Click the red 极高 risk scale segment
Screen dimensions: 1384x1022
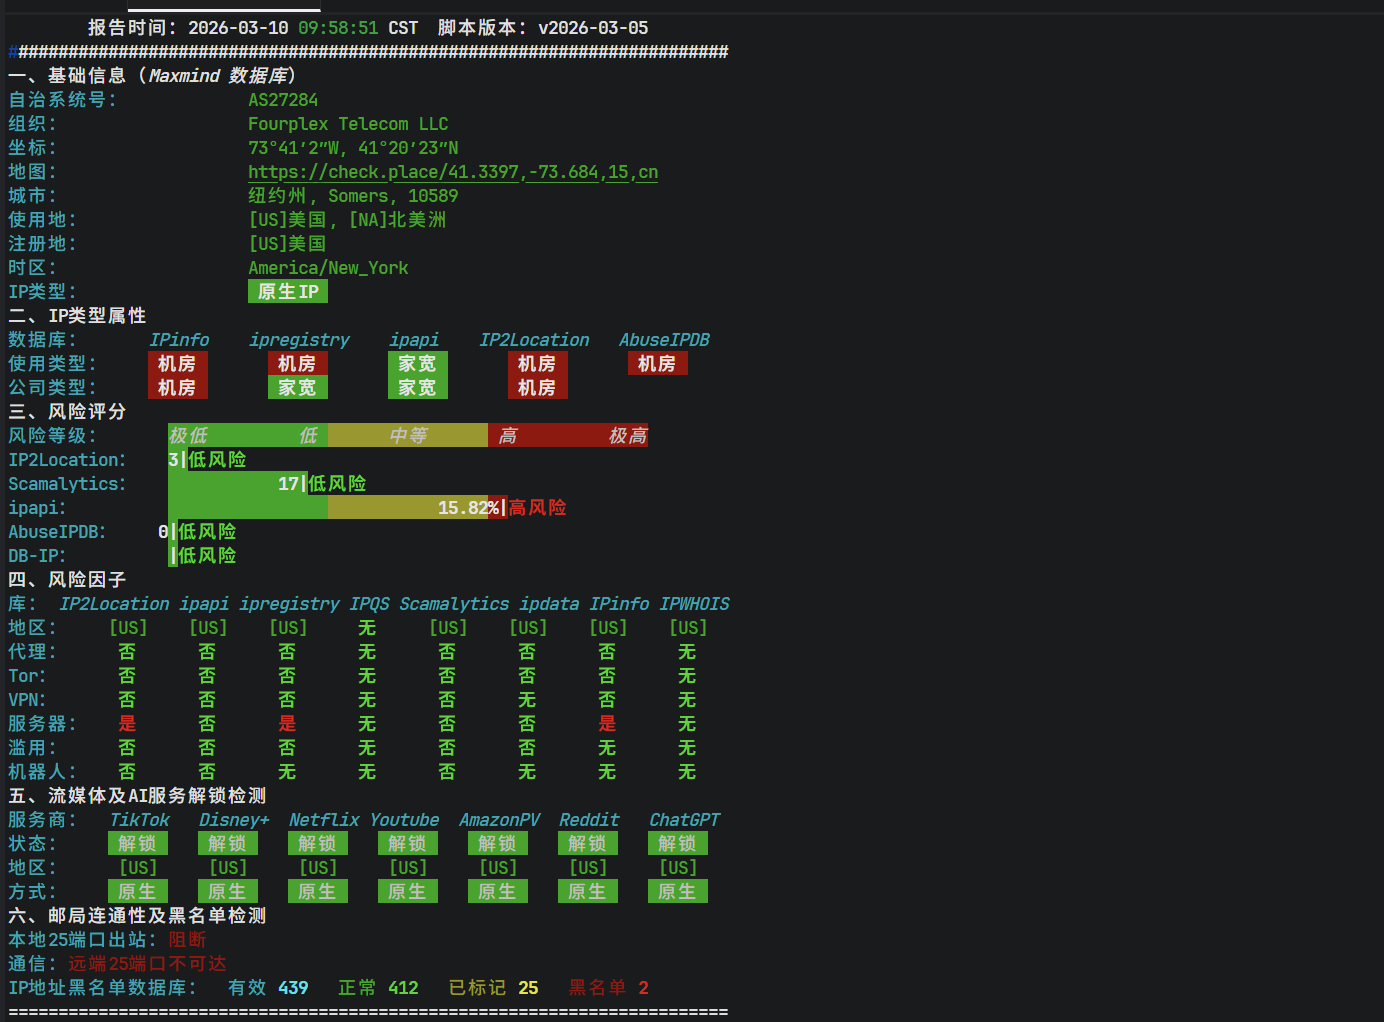[x=628, y=436]
